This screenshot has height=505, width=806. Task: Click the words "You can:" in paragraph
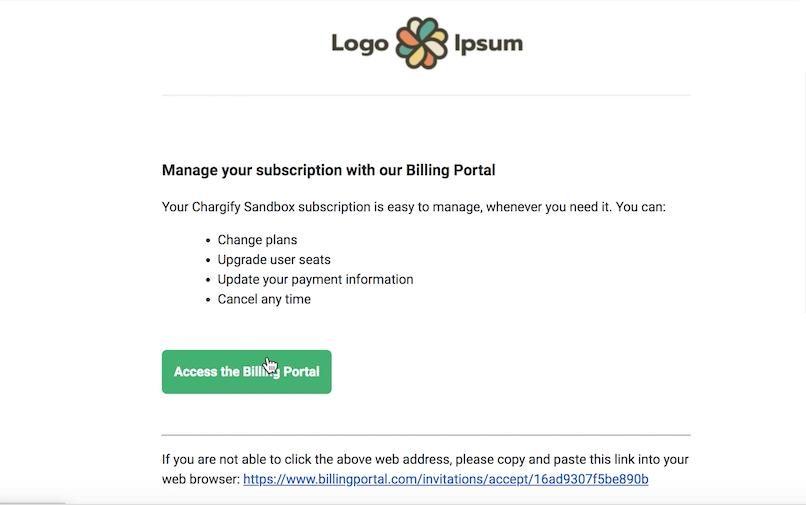(x=640, y=207)
